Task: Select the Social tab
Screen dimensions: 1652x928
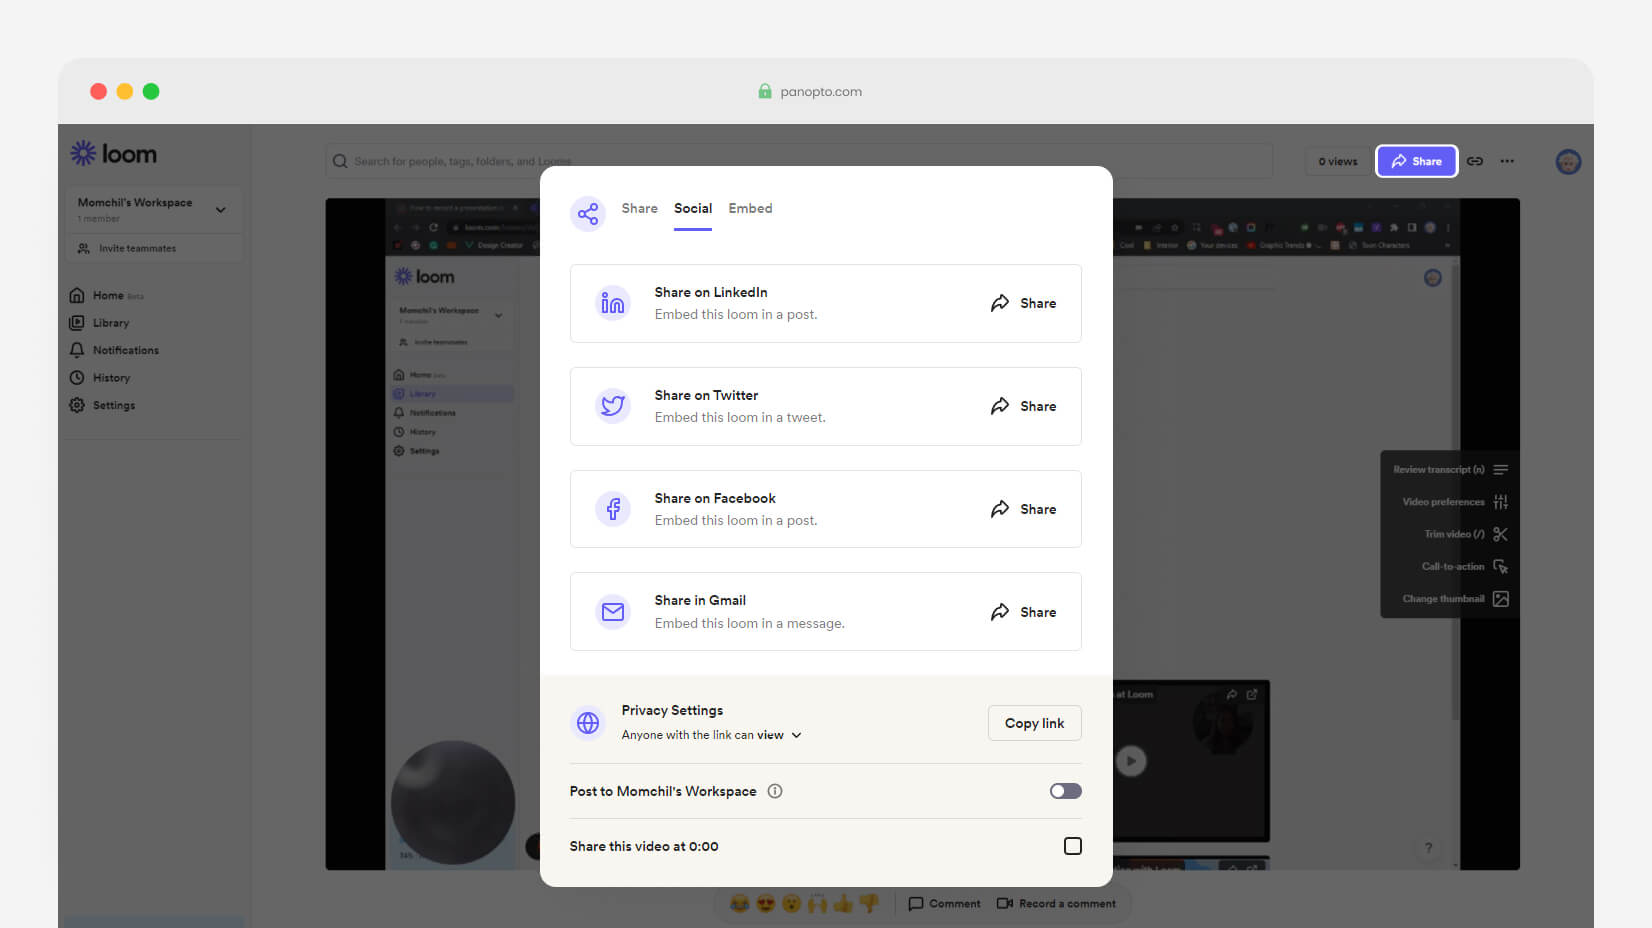Action: point(693,208)
